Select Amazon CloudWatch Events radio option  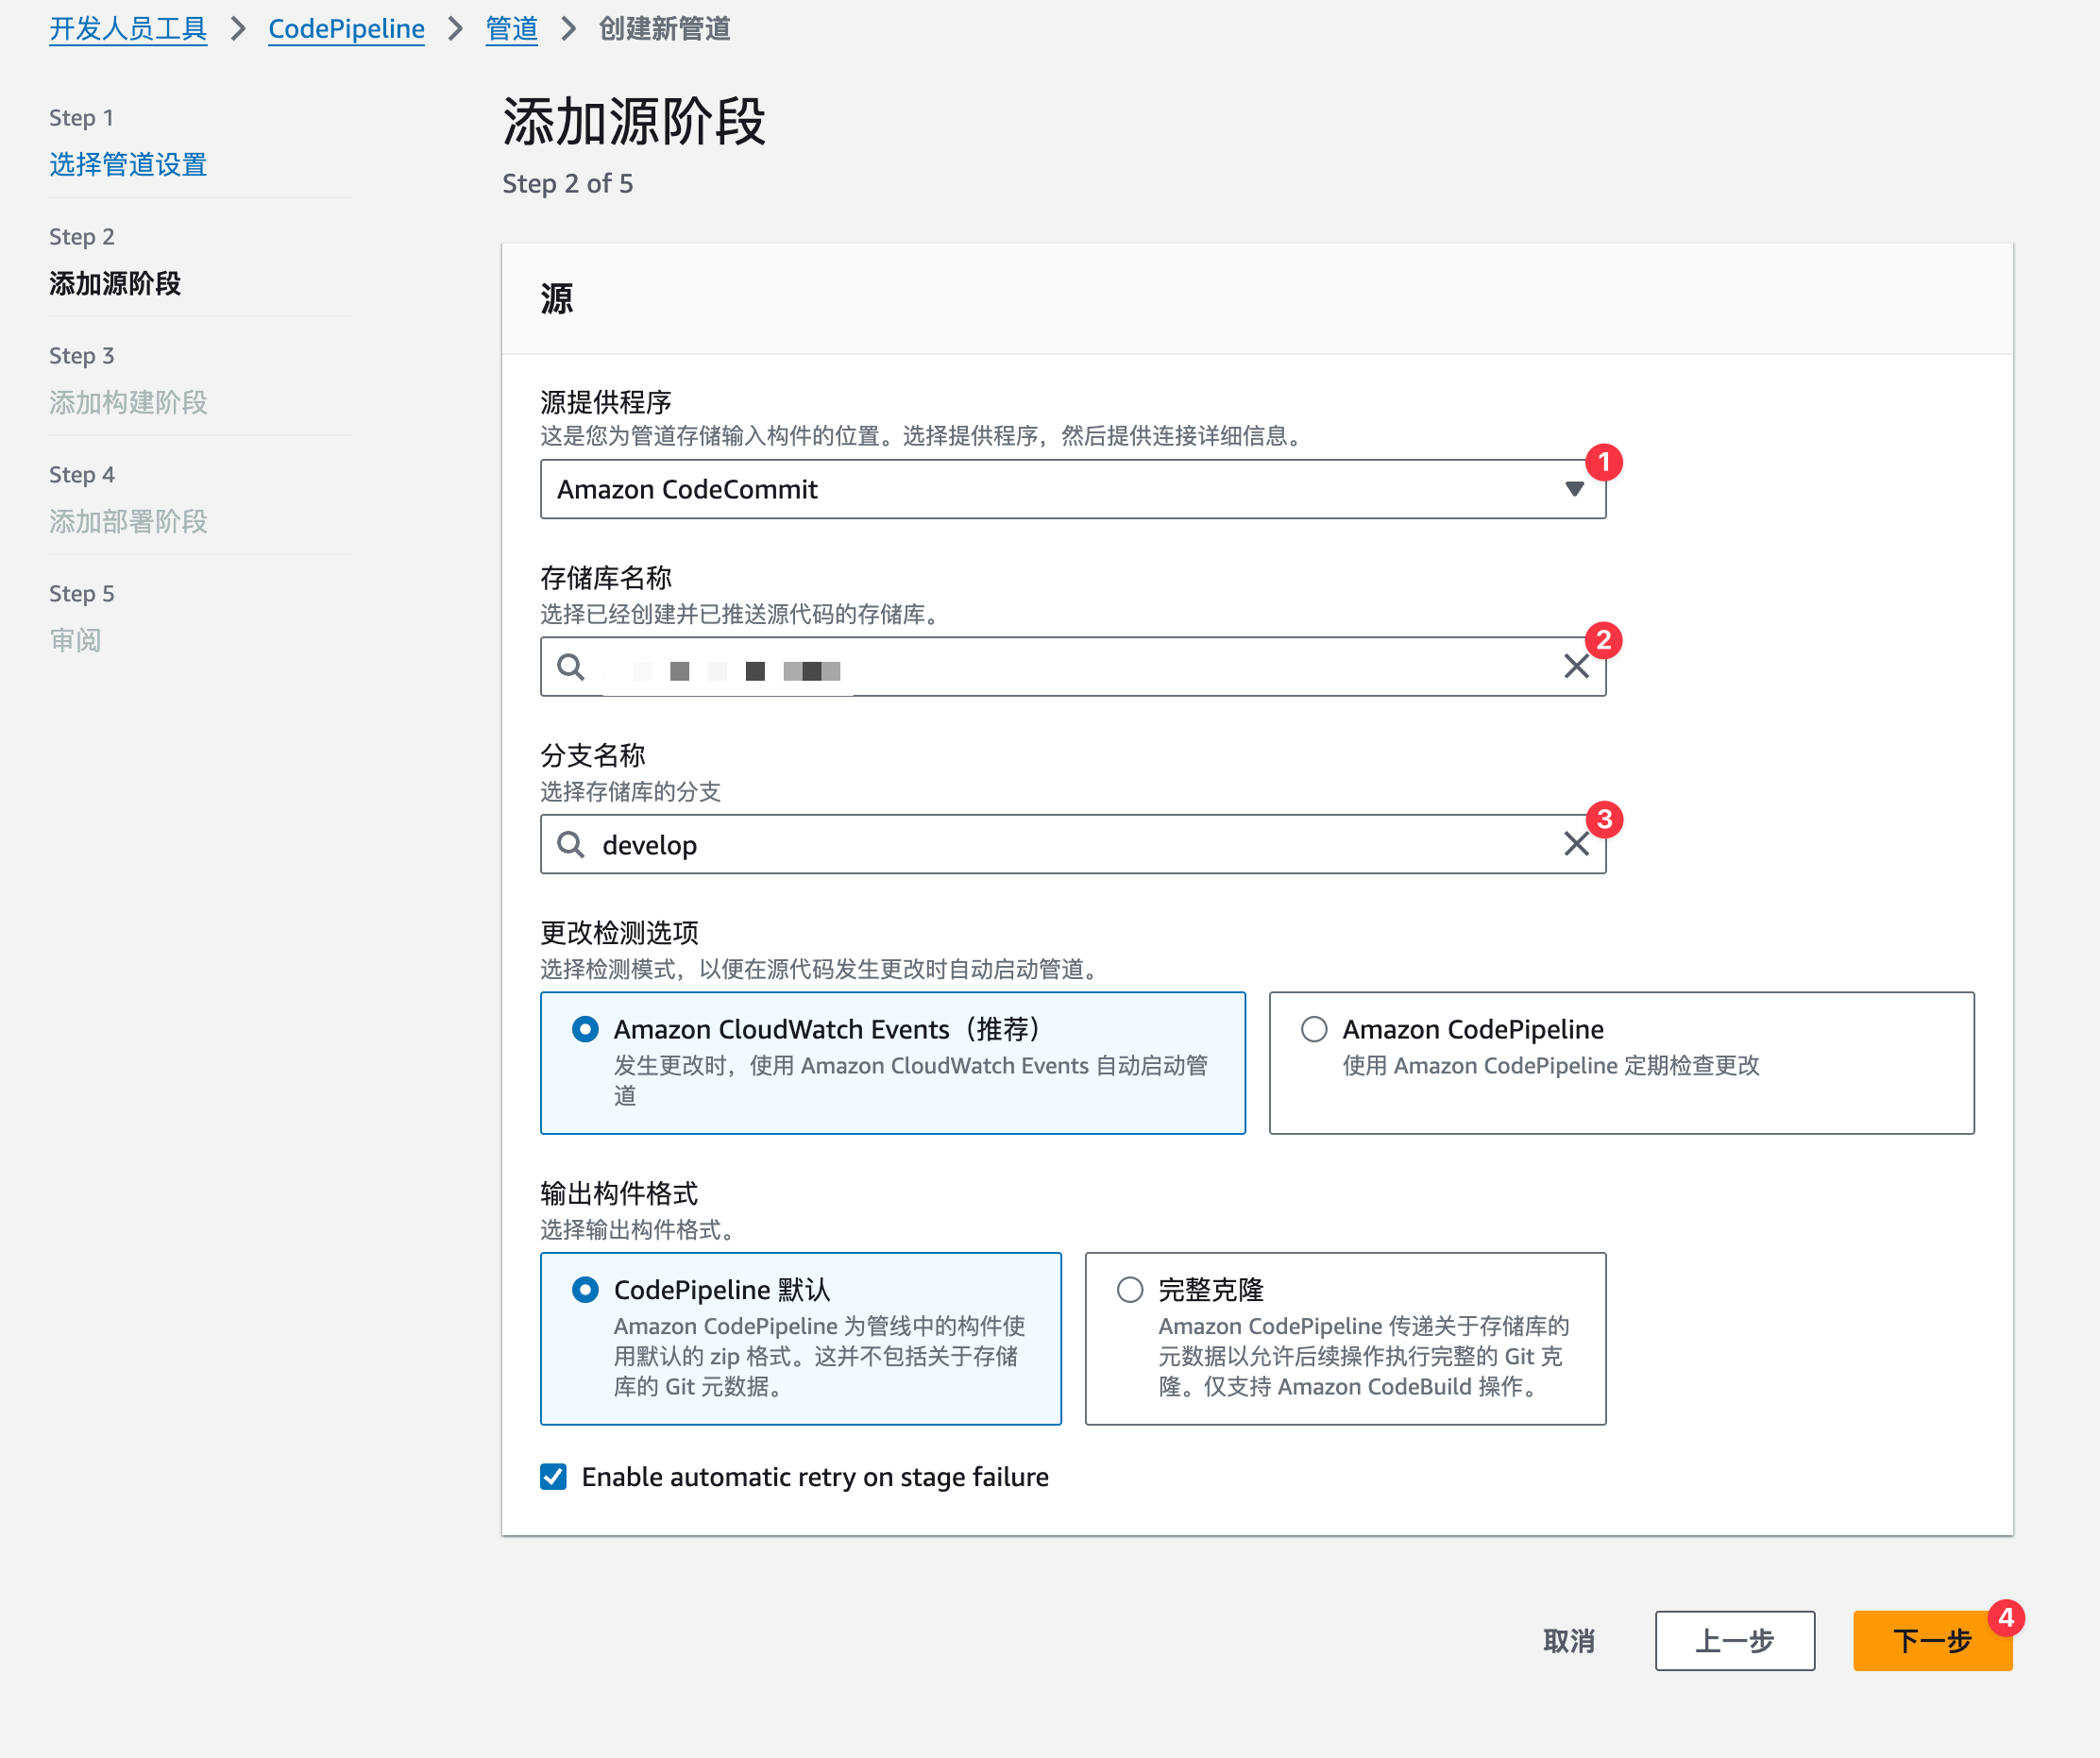pyautogui.click(x=585, y=1029)
